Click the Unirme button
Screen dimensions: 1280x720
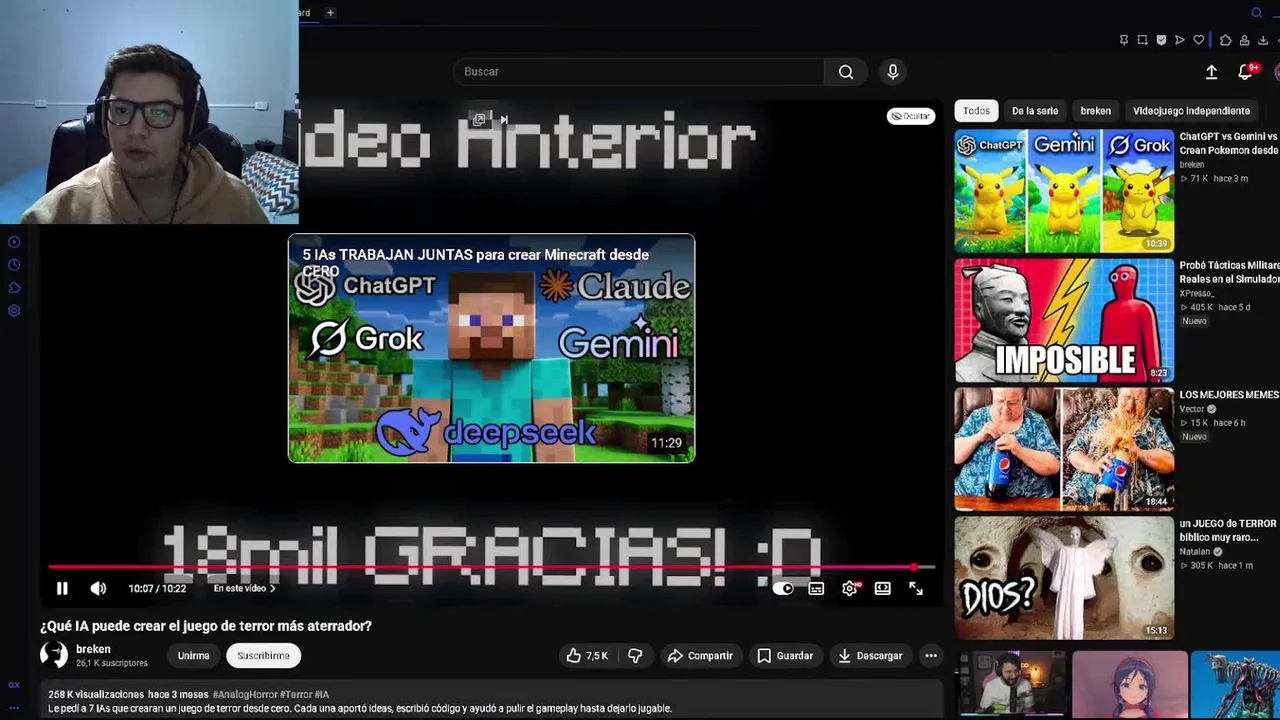tap(193, 656)
